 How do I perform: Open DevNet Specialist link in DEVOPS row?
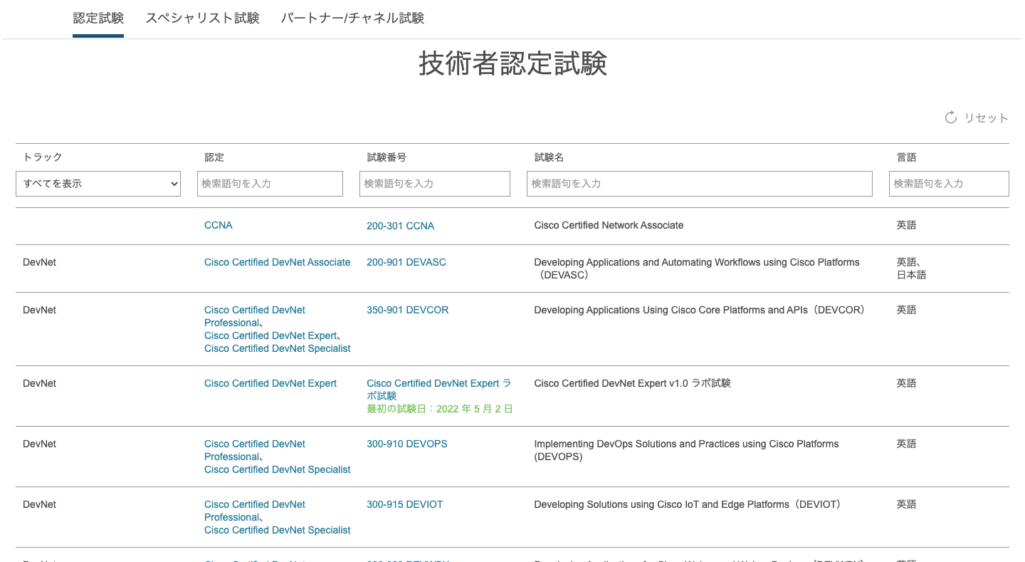coord(277,469)
